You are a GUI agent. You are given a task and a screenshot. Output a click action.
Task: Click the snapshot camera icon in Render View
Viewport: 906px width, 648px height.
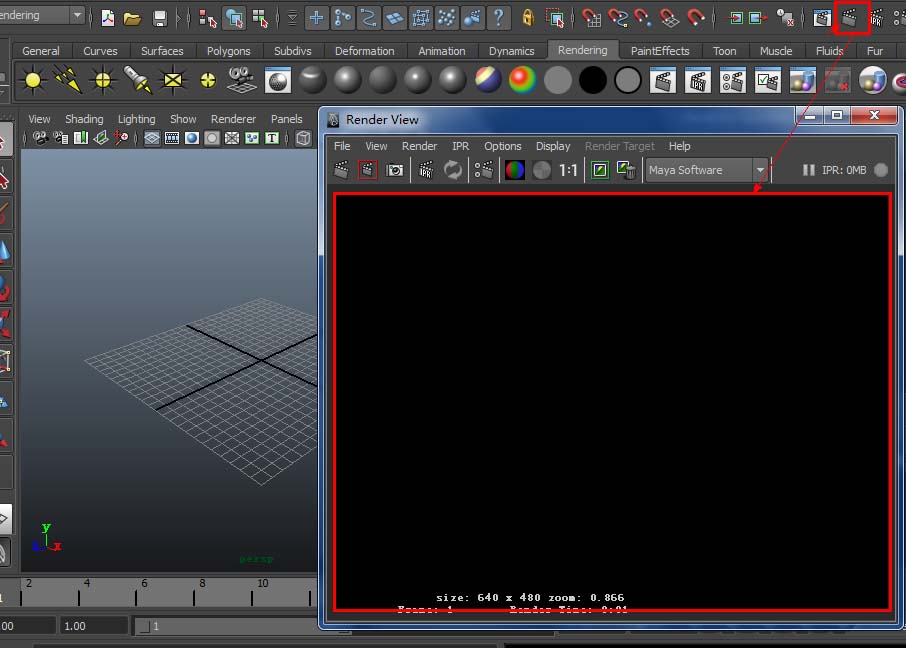tap(395, 170)
